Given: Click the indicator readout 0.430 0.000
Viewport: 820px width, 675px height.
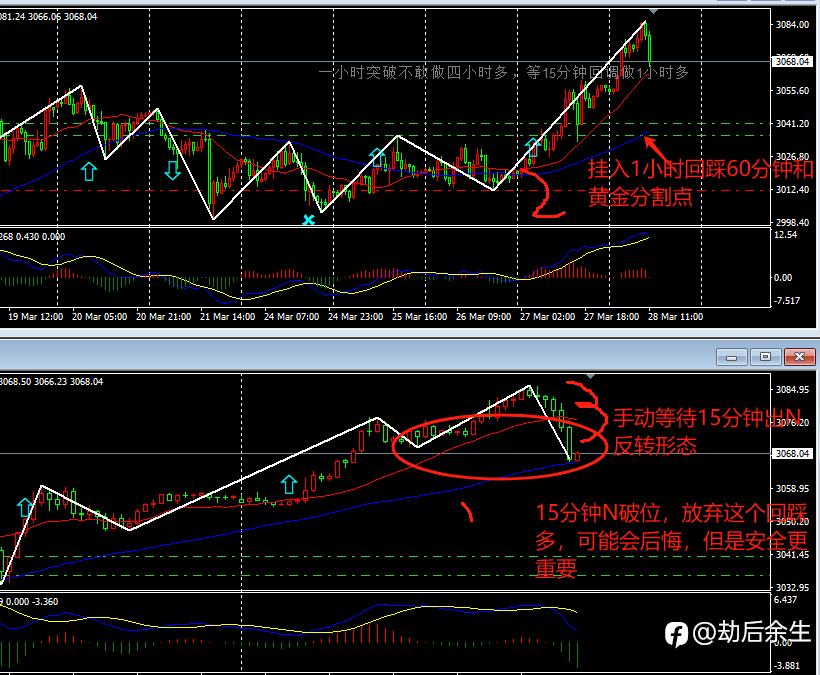Looking at the screenshot, I should coord(40,236).
